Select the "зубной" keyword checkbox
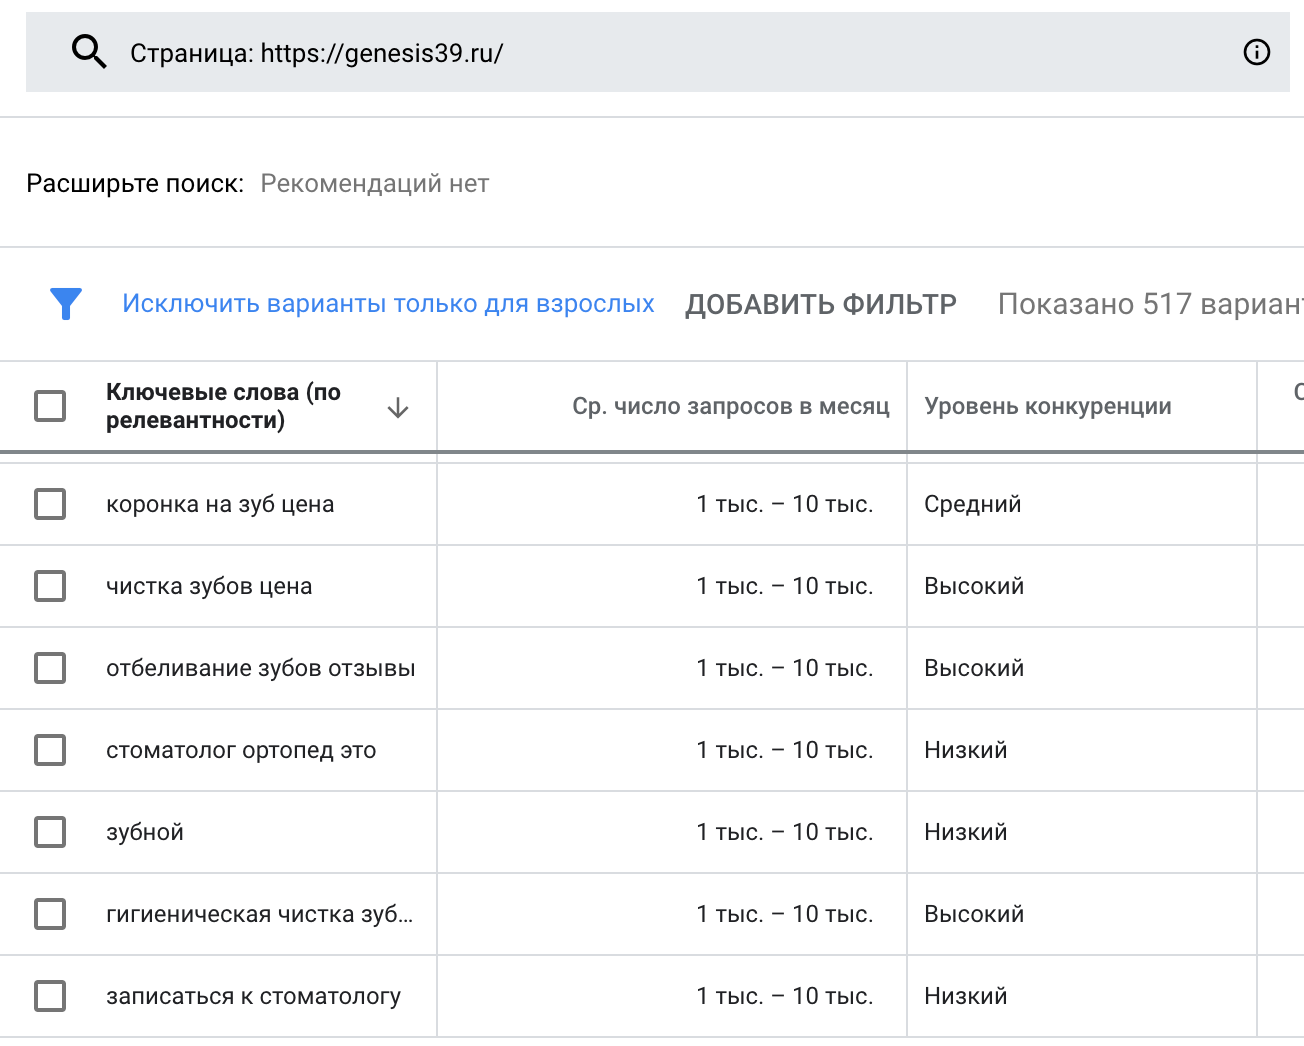This screenshot has height=1046, width=1304. pyautogui.click(x=50, y=832)
